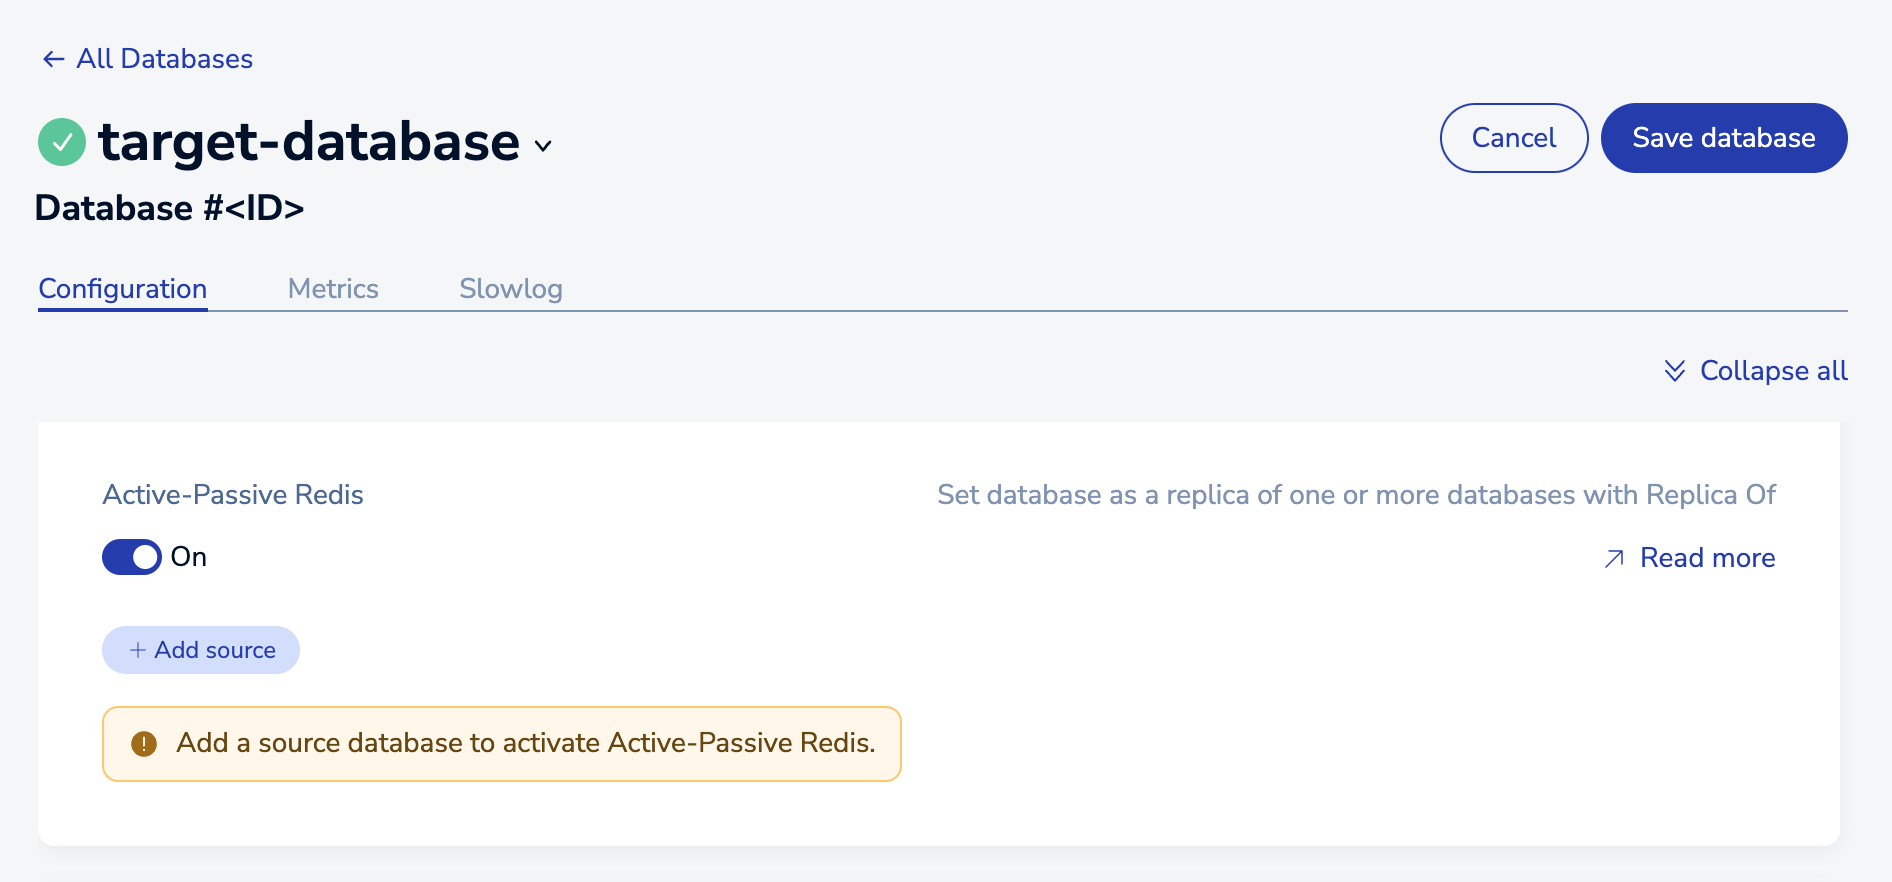This screenshot has height=882, width=1892.
Task: Open the Read more link
Action: 1707,558
